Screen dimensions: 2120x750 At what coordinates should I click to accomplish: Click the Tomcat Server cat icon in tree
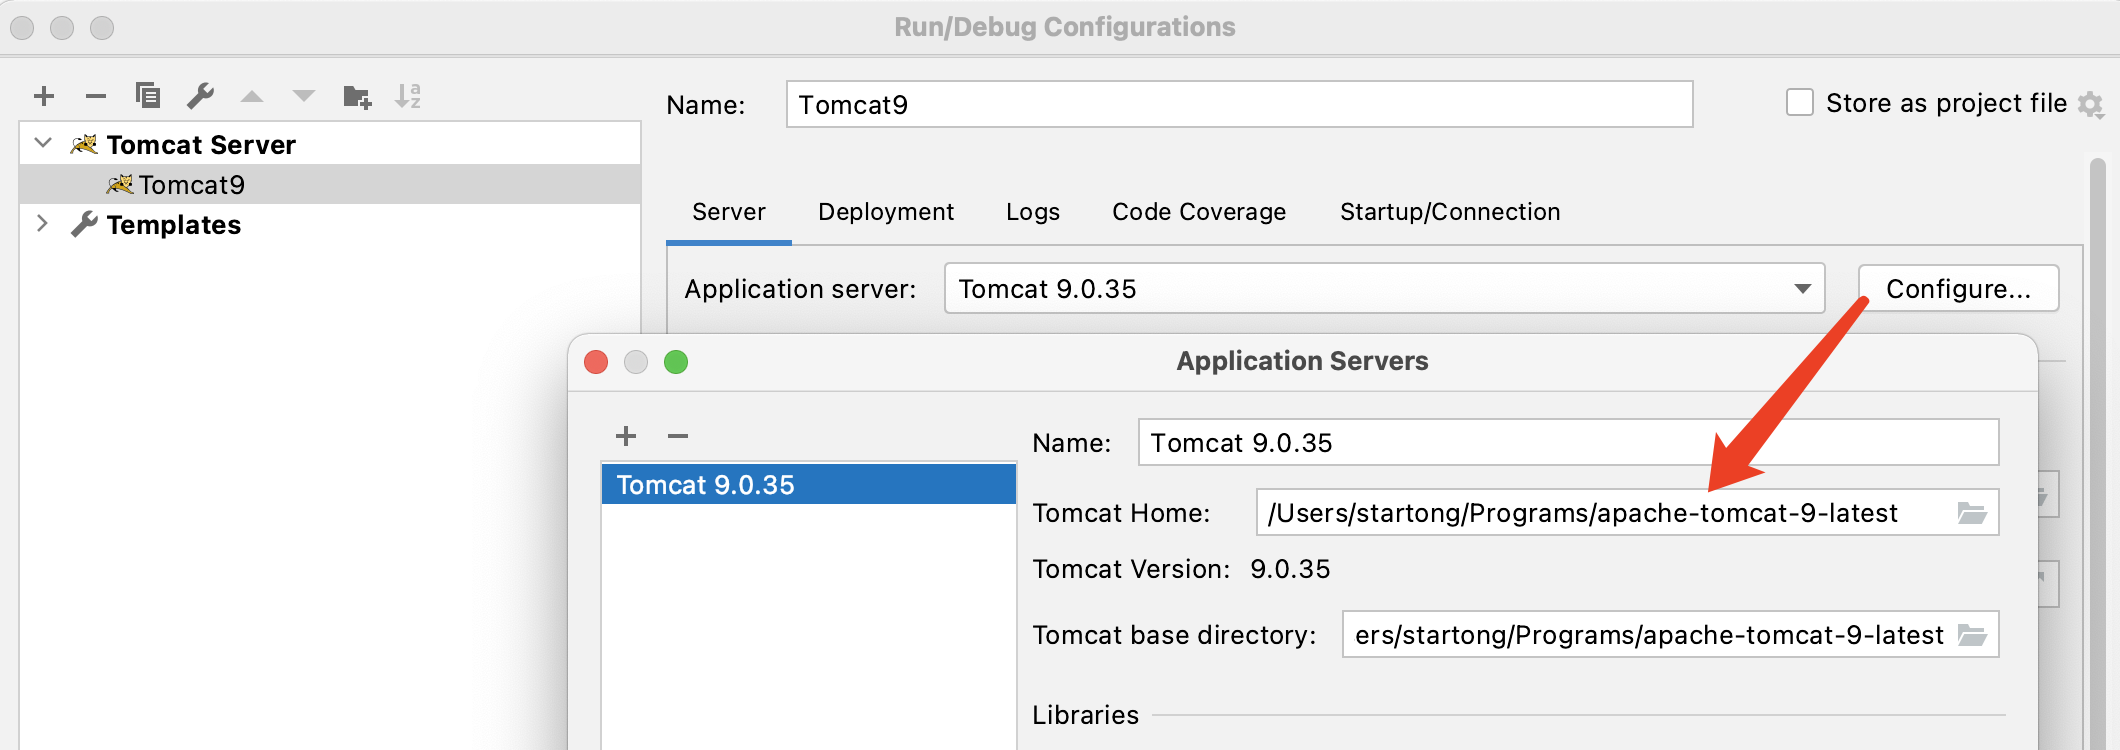click(x=84, y=145)
